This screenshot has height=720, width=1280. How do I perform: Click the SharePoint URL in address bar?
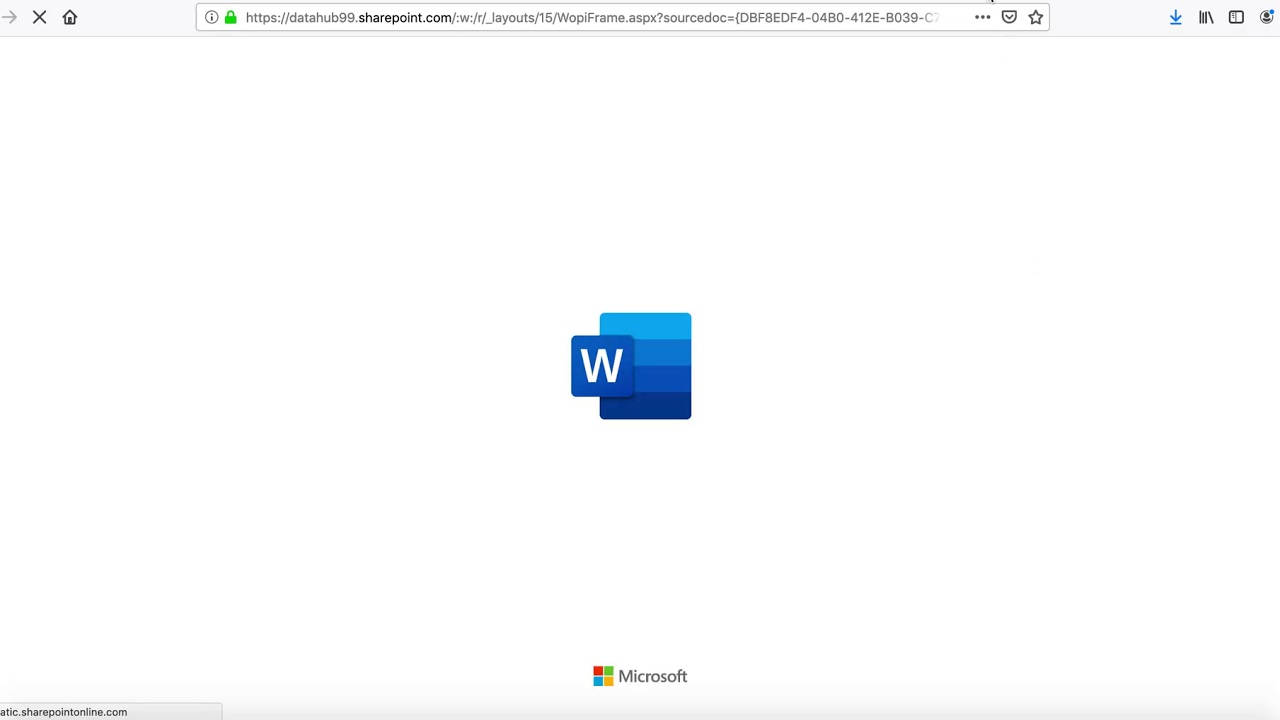point(592,17)
